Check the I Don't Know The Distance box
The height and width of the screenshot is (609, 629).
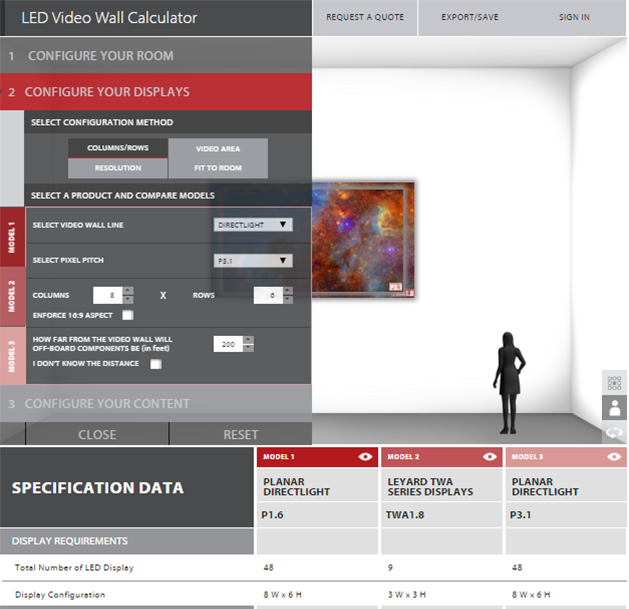pyautogui.click(x=156, y=364)
